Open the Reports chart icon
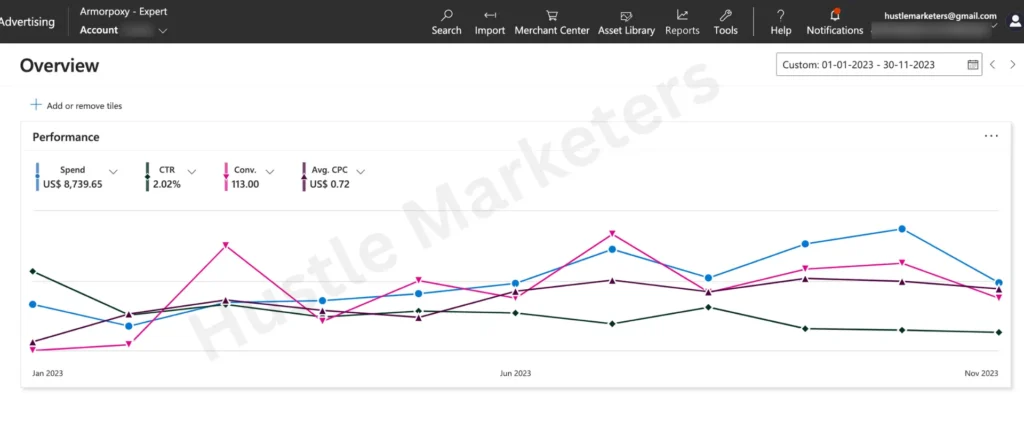 click(682, 15)
